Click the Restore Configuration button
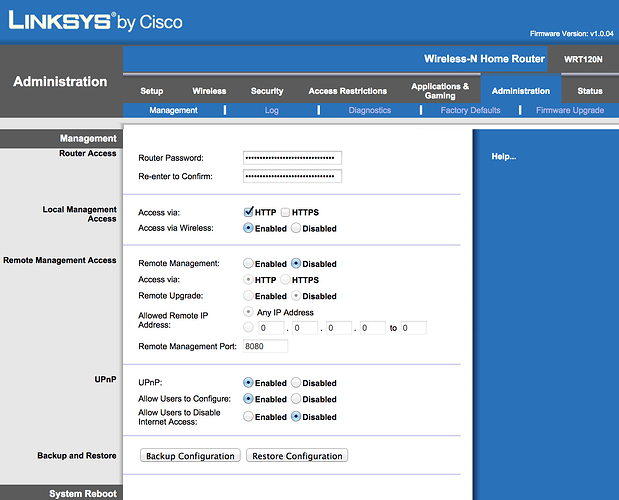Image resolution: width=619 pixels, height=500 pixels. tap(297, 456)
